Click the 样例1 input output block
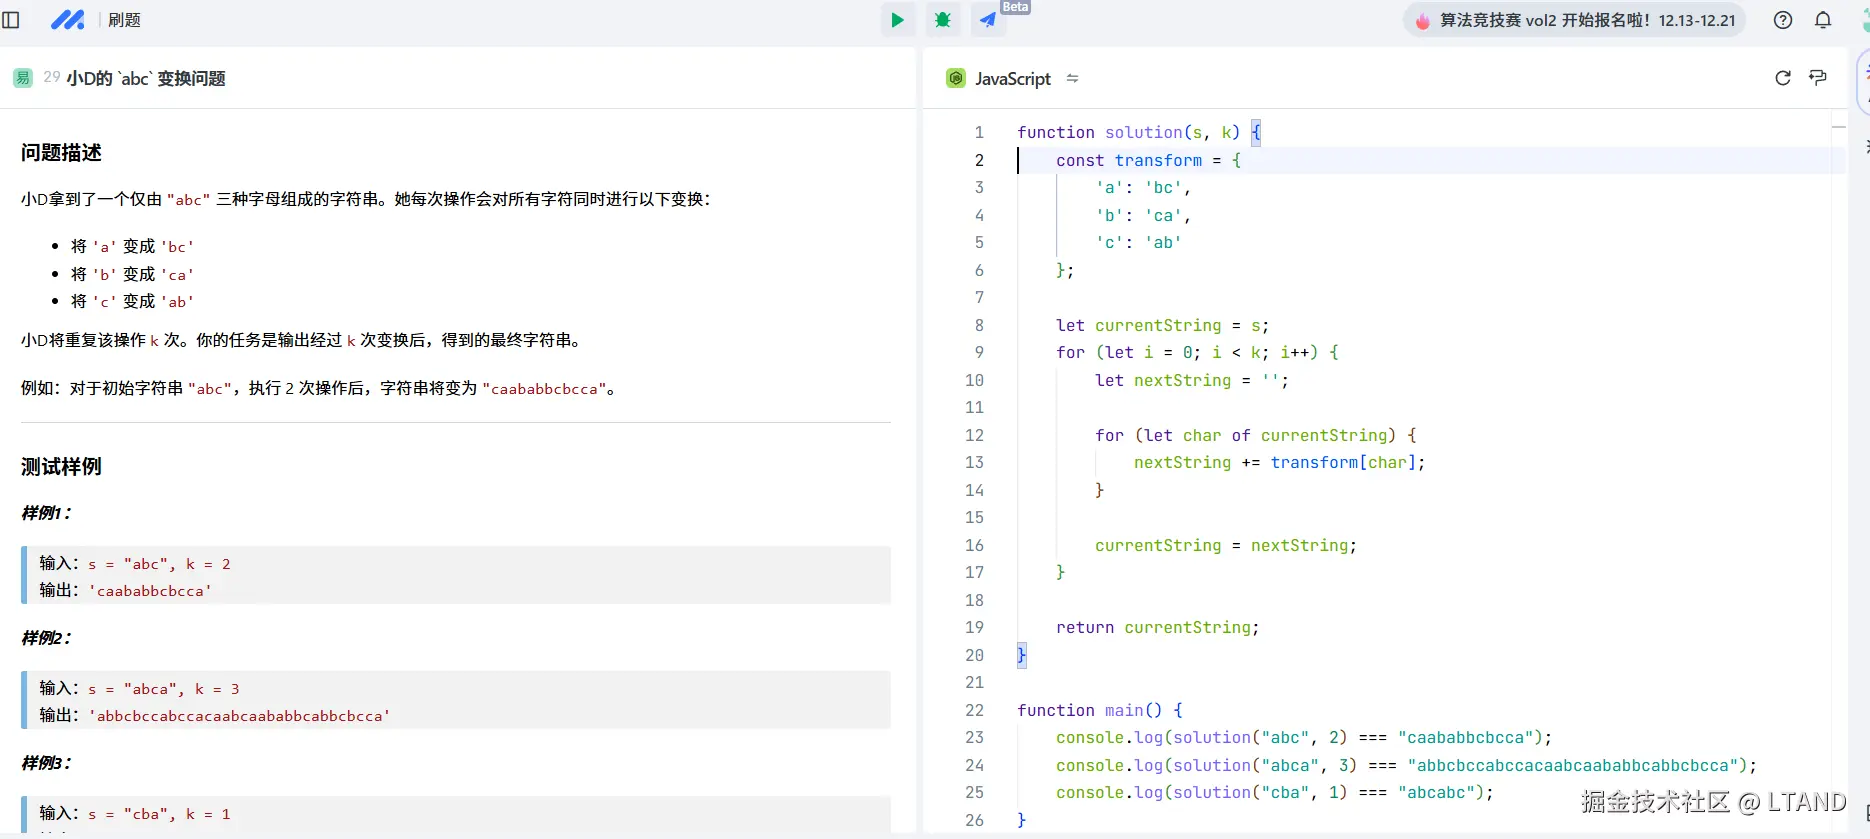 tap(456, 576)
